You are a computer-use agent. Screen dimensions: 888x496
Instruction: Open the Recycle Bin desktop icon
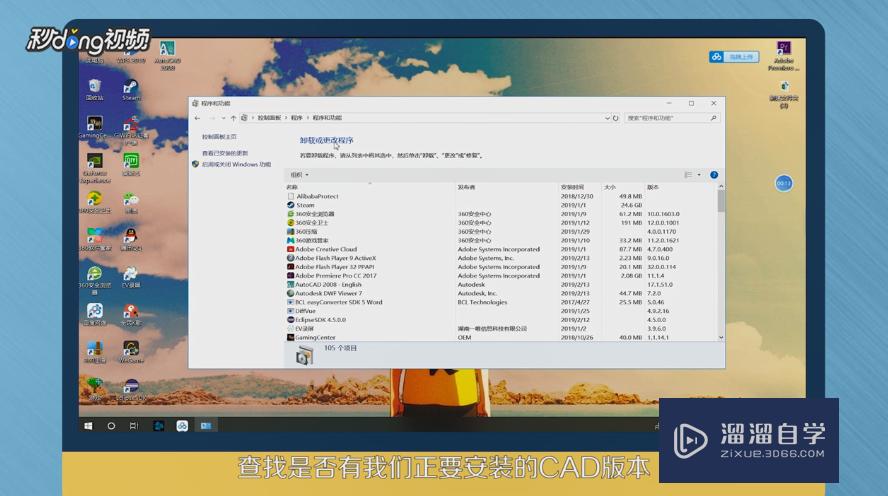(x=95, y=89)
